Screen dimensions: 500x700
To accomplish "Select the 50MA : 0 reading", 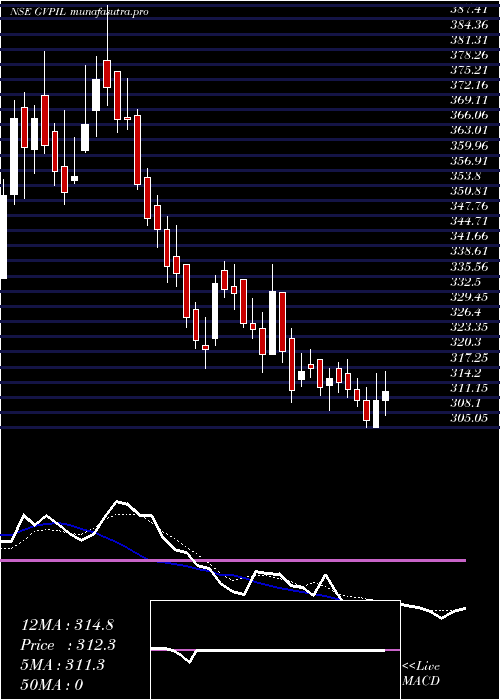I will (52, 685).
